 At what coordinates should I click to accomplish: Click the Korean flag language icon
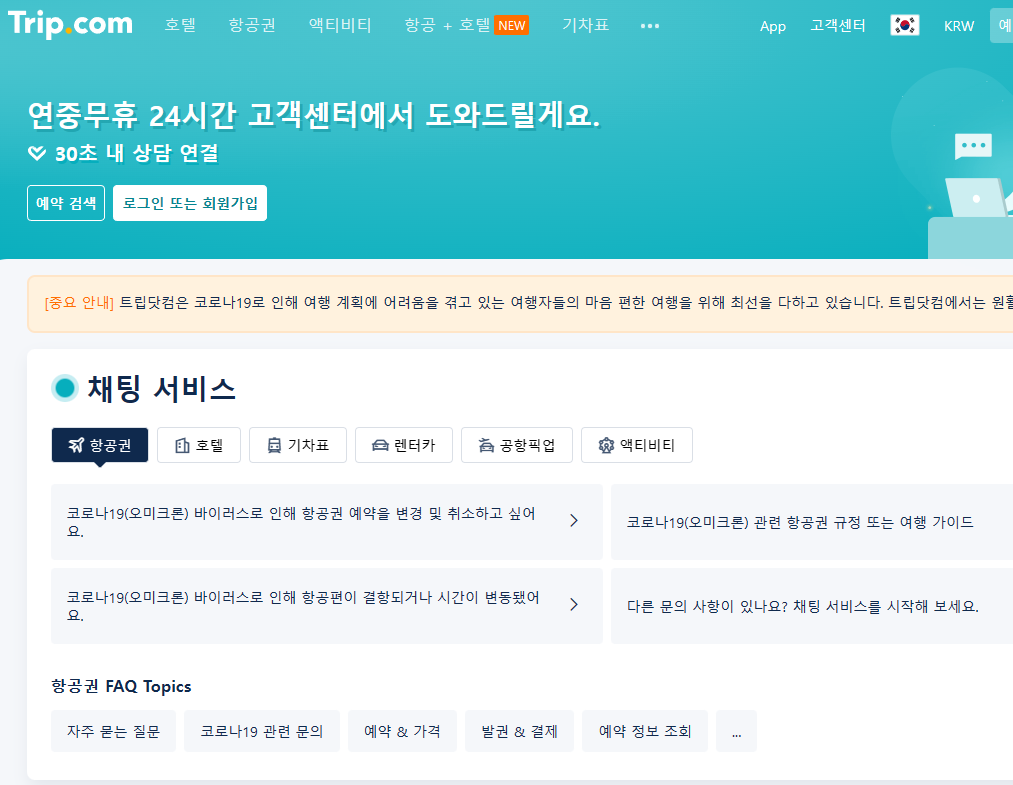click(904, 25)
